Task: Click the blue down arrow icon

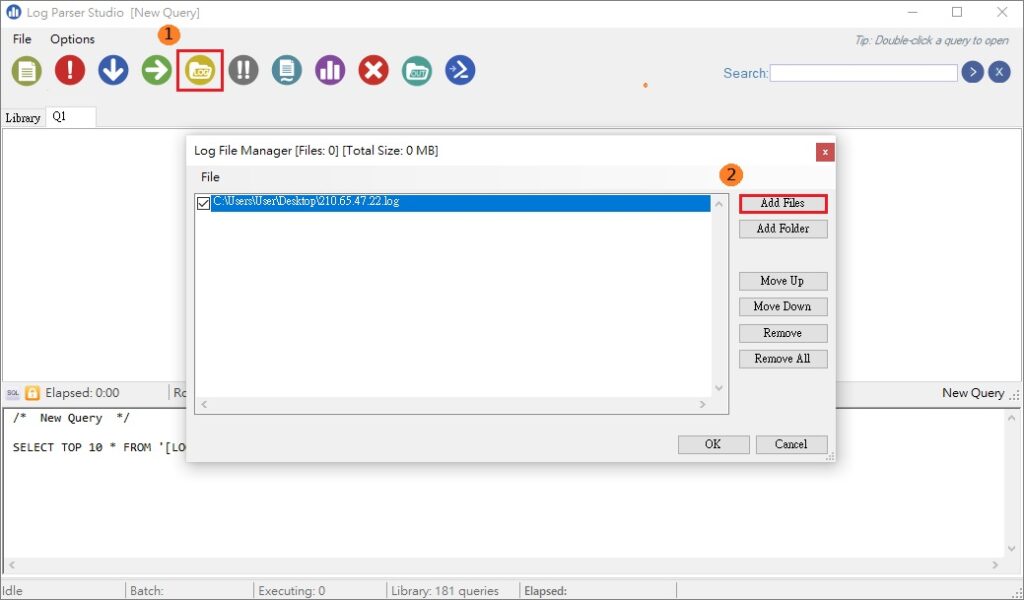Action: [113, 70]
